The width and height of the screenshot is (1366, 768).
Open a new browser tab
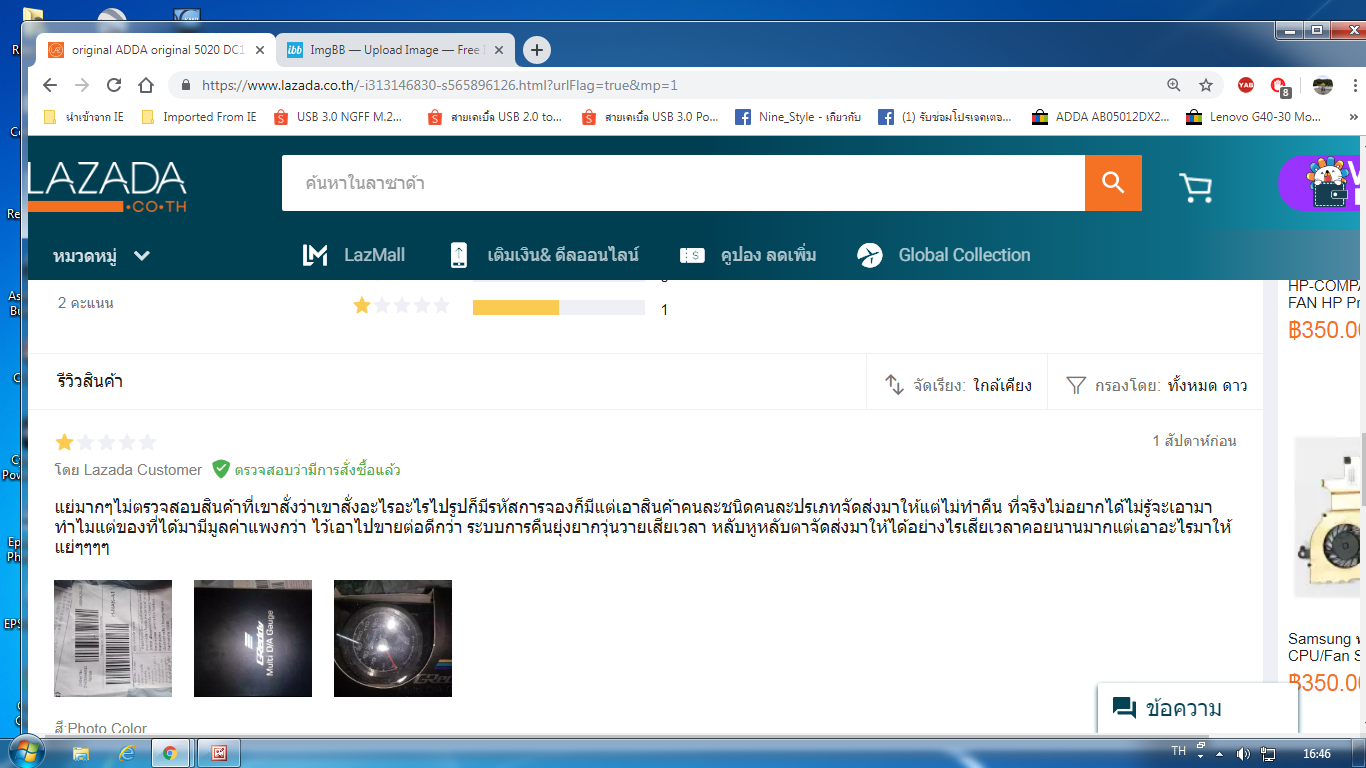[x=537, y=50]
